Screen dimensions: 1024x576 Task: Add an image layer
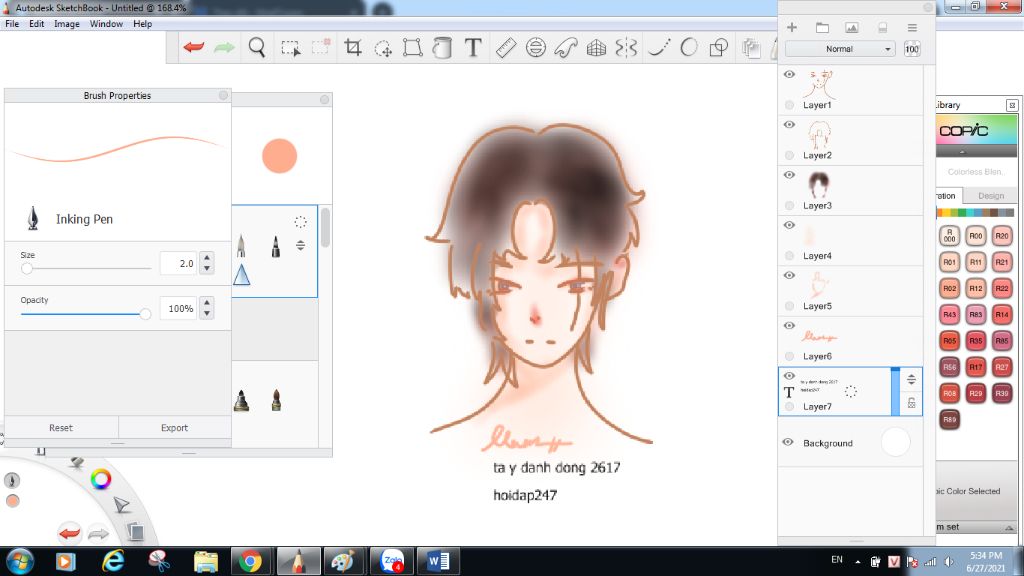click(x=852, y=27)
